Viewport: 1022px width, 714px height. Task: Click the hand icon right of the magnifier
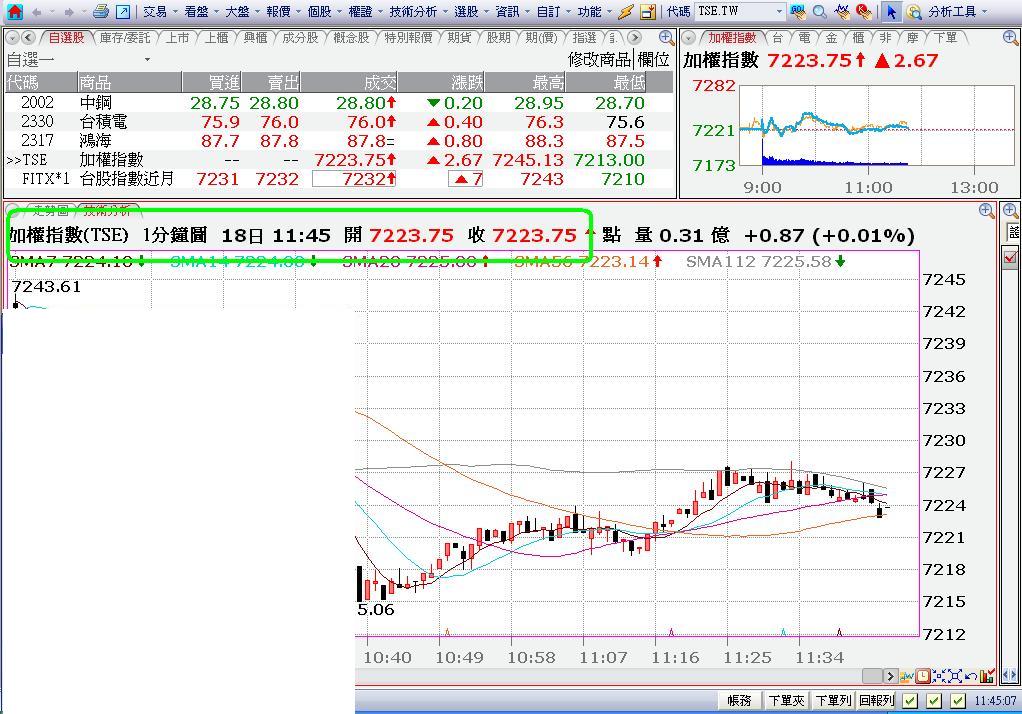842,12
